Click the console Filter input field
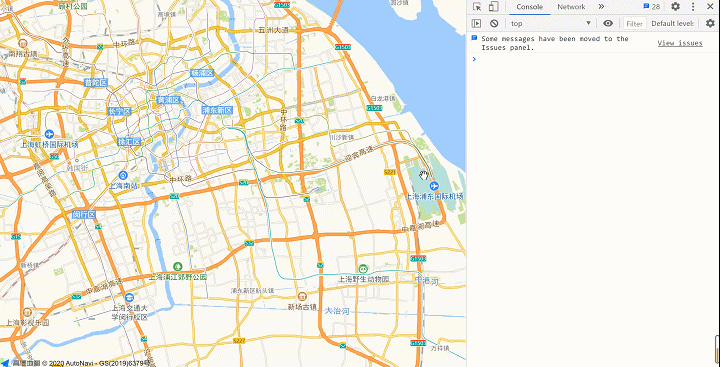The width and height of the screenshot is (720, 367). [x=635, y=23]
